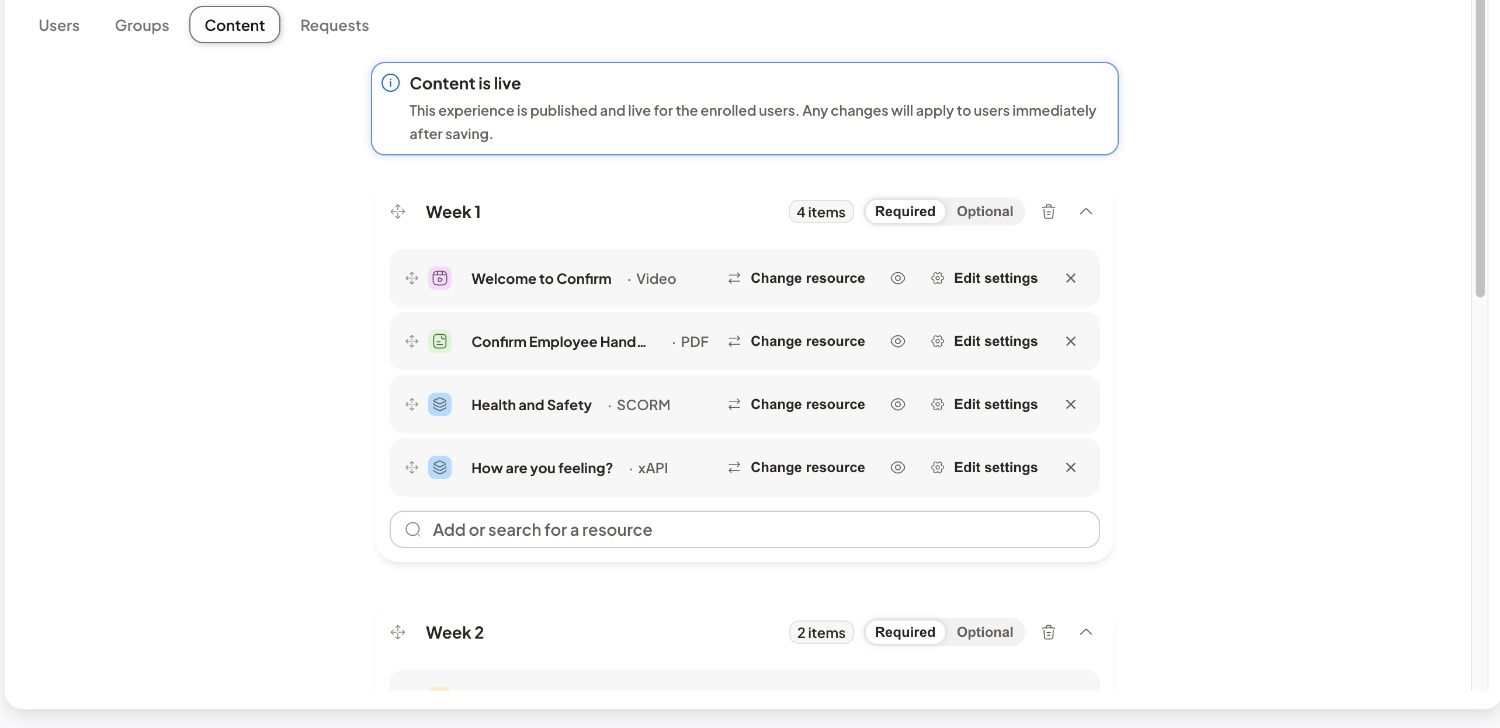
Task: Edit settings for How are you feeling?
Action: (984, 468)
